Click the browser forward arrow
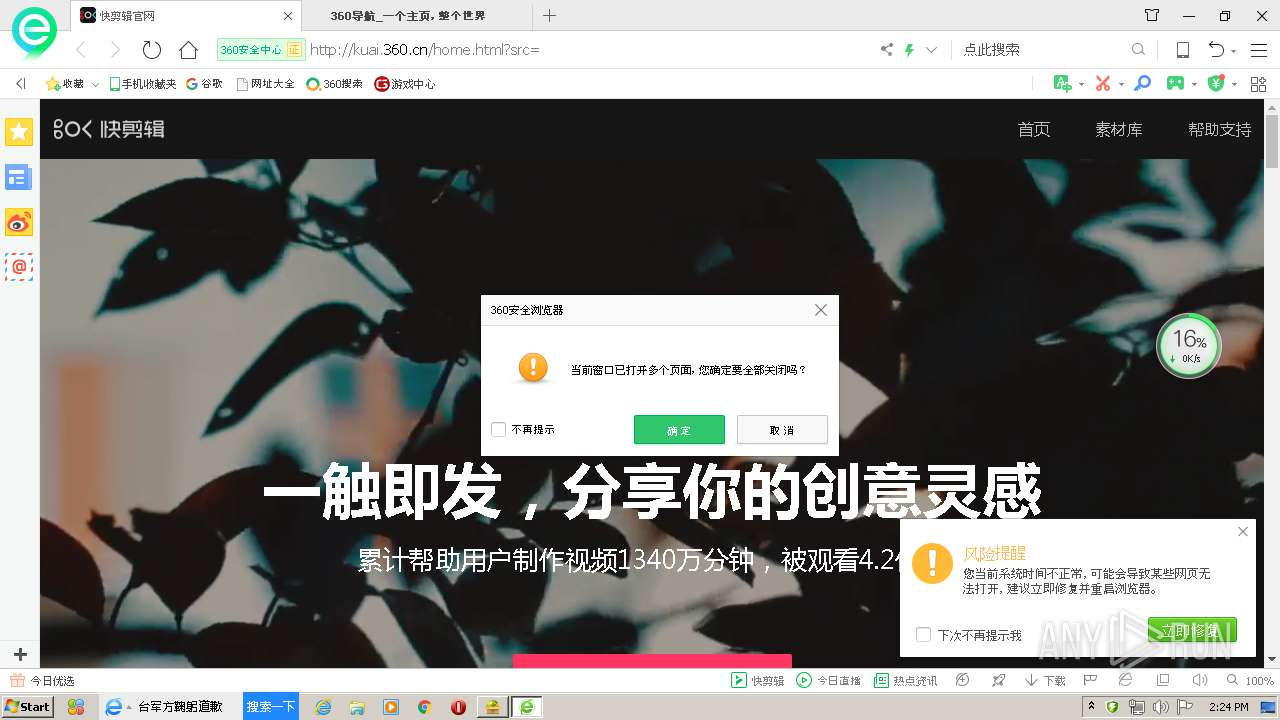 click(115, 50)
